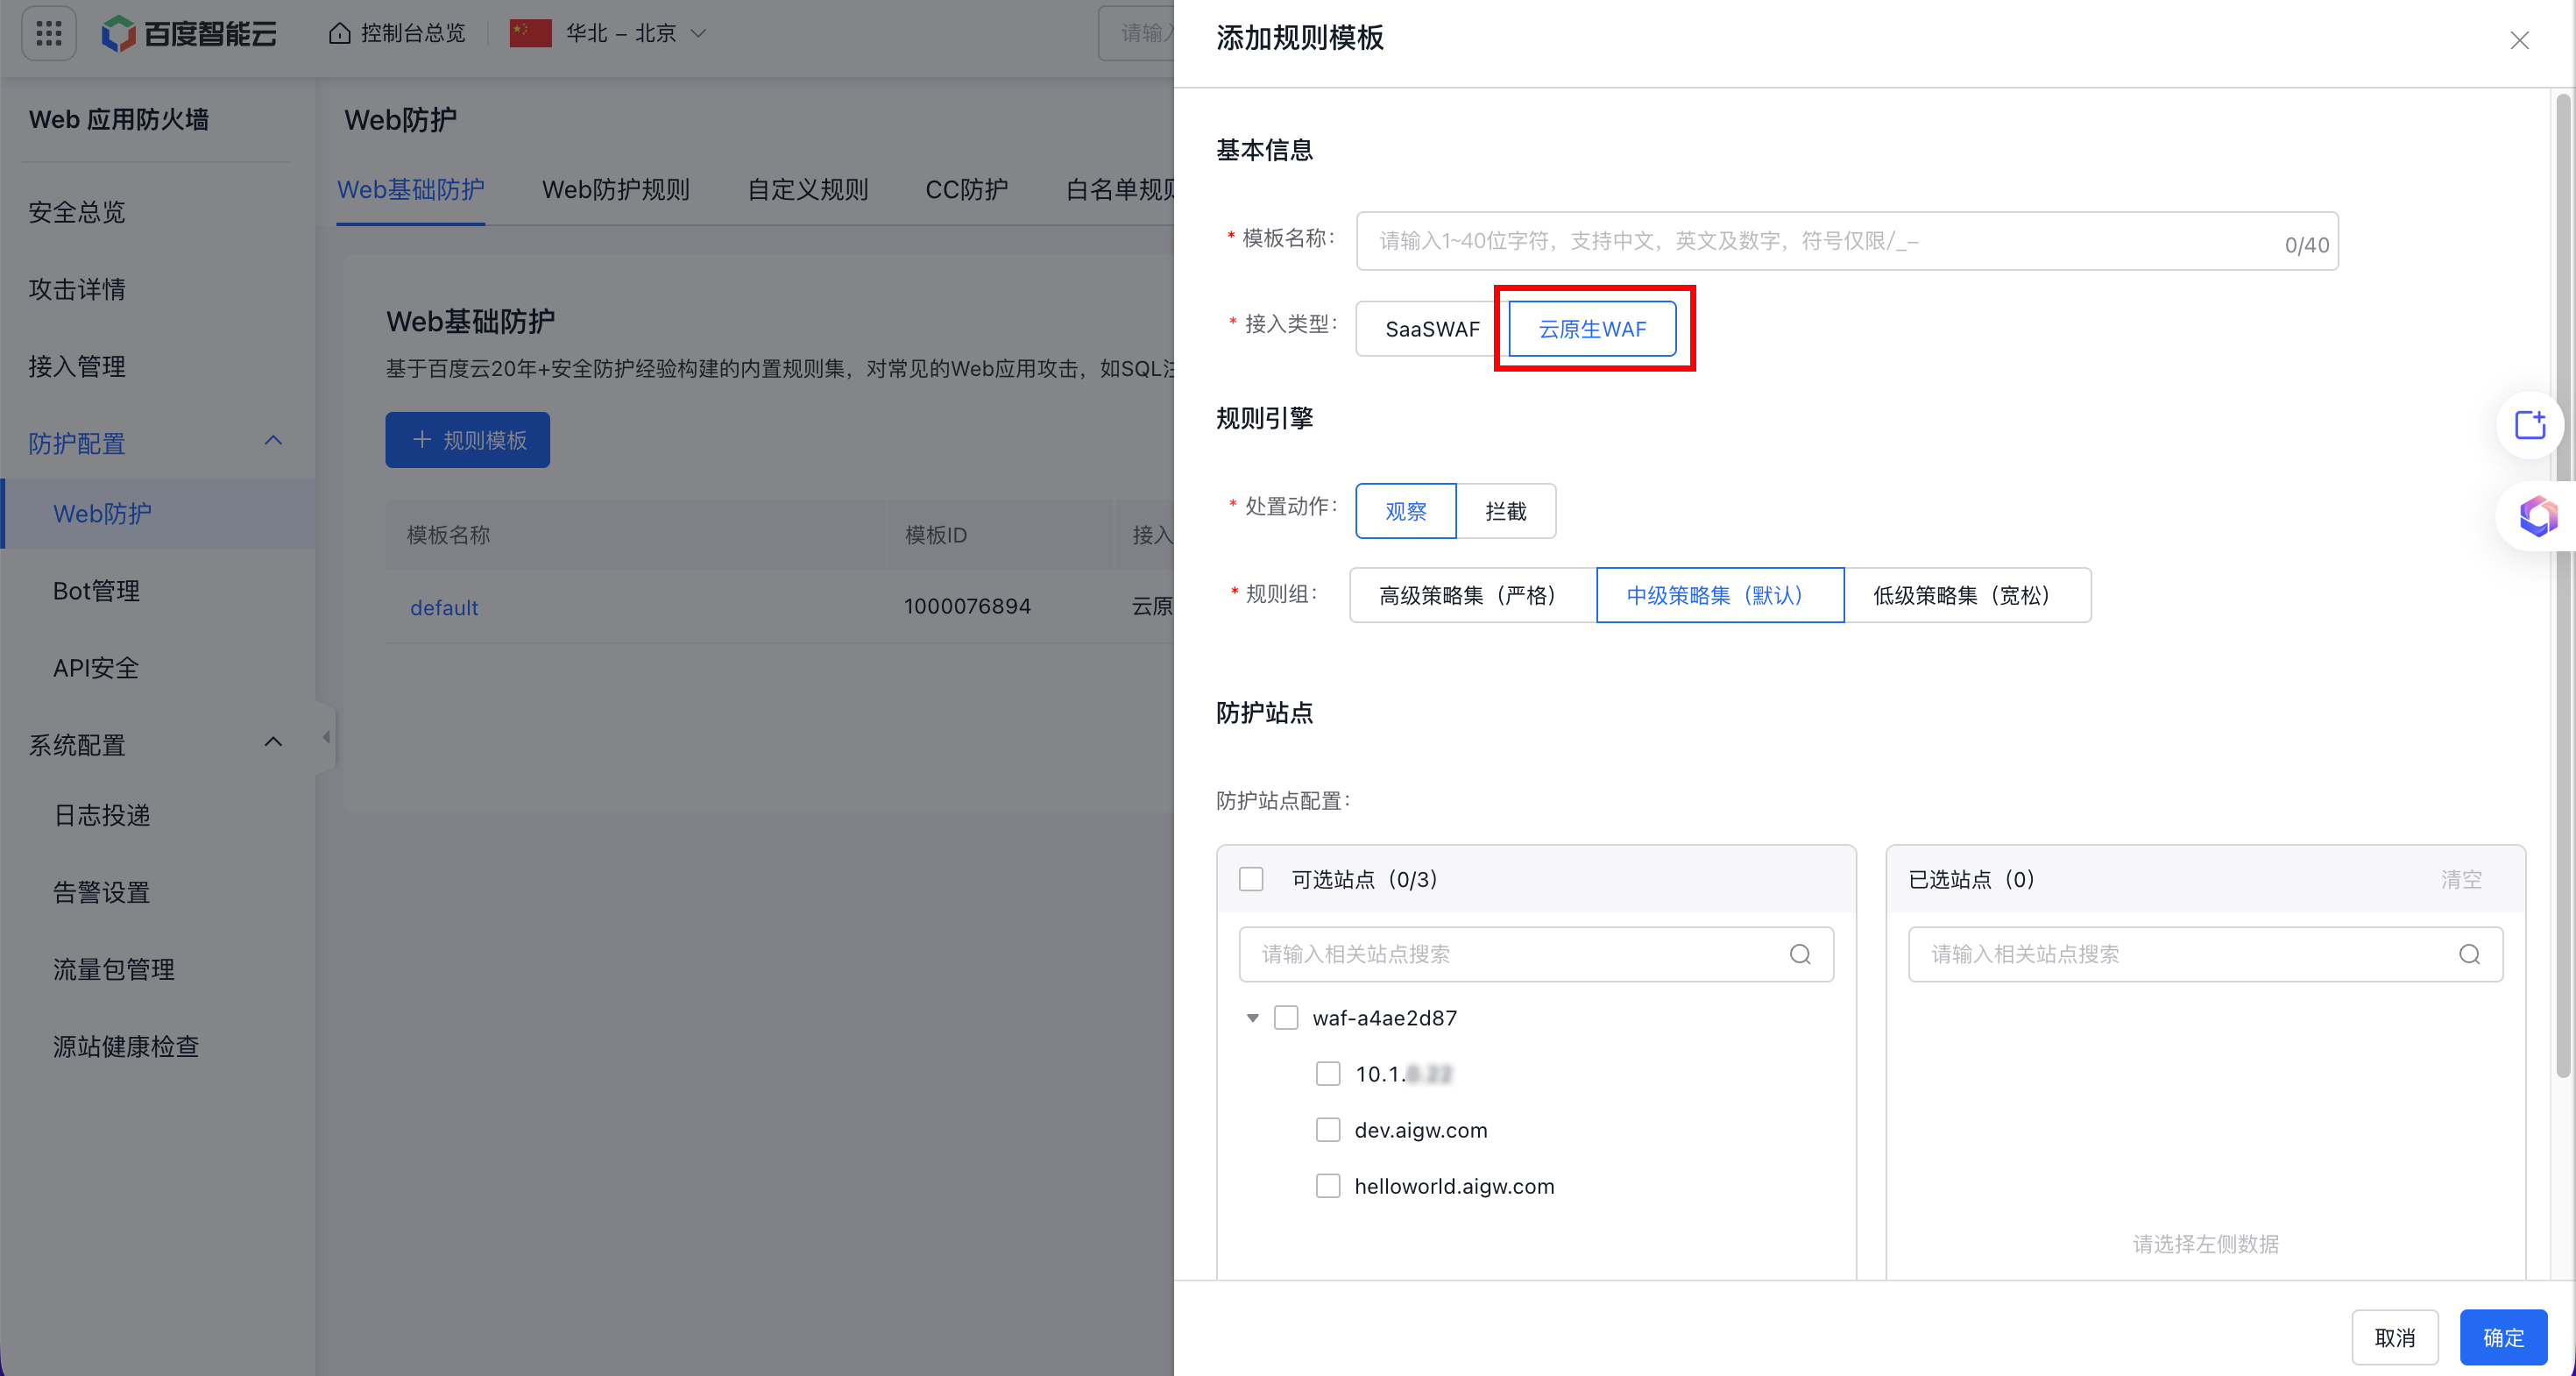Click search icon in selected sites box

click(2469, 954)
